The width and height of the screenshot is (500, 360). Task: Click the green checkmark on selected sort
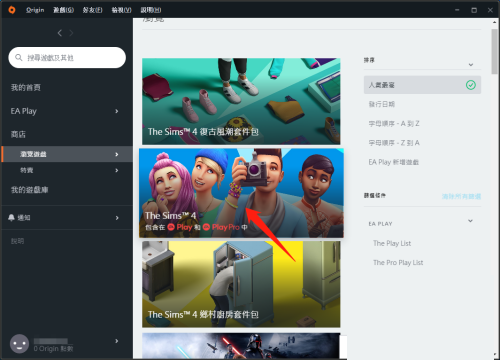[x=471, y=85]
